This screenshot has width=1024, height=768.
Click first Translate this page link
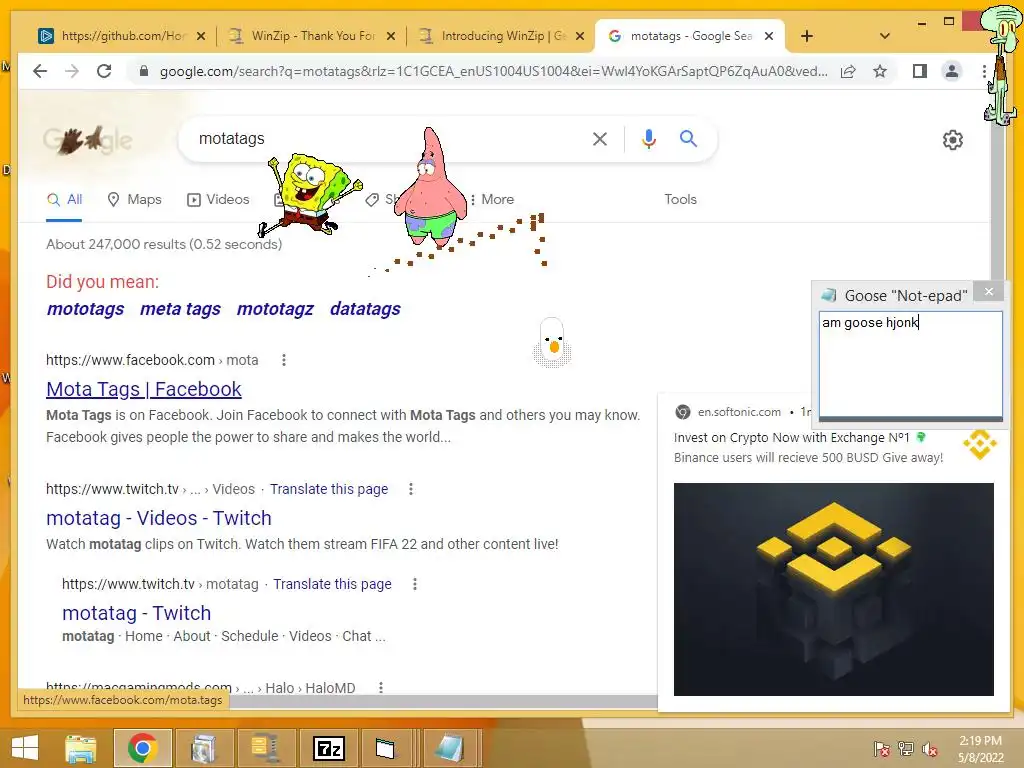[x=329, y=489]
